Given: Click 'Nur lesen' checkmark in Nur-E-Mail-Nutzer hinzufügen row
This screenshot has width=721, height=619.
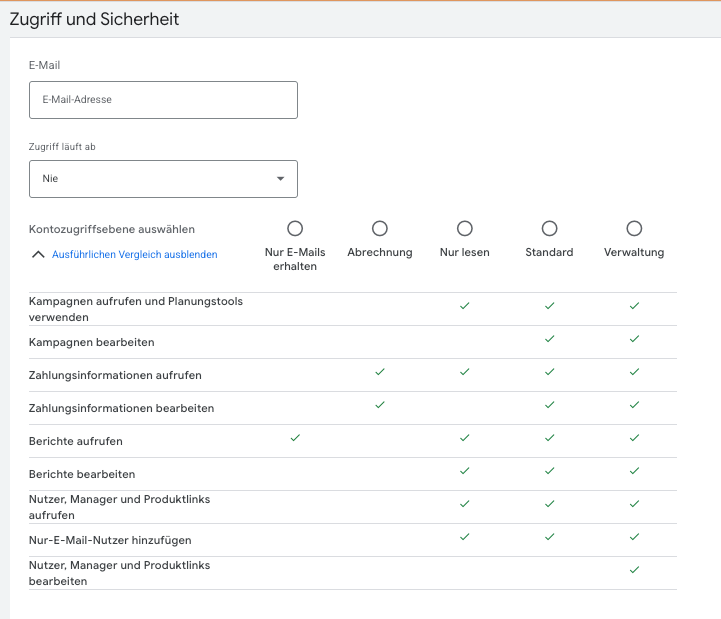Looking at the screenshot, I should coord(465,537).
